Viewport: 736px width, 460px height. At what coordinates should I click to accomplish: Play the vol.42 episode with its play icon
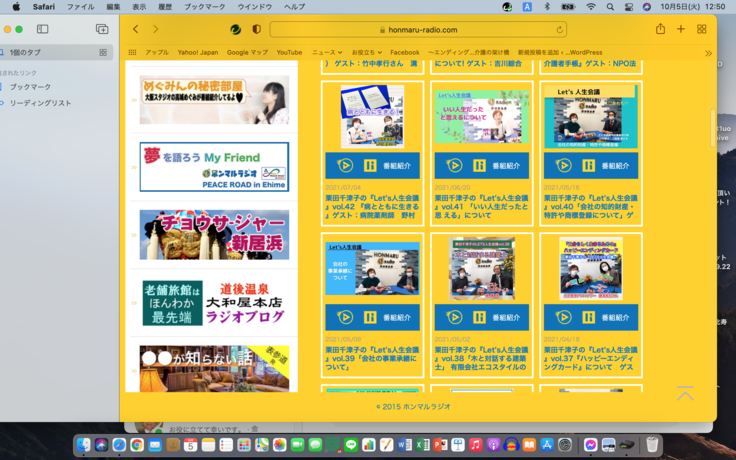click(x=345, y=166)
